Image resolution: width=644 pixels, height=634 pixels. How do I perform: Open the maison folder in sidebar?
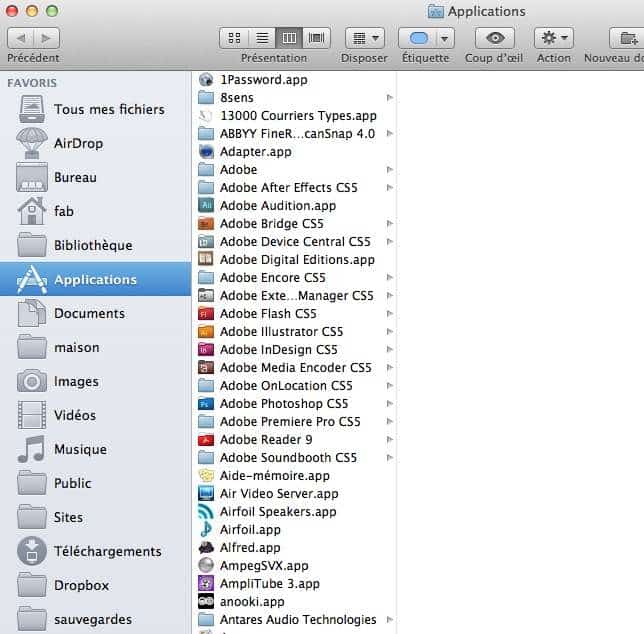click(96, 347)
